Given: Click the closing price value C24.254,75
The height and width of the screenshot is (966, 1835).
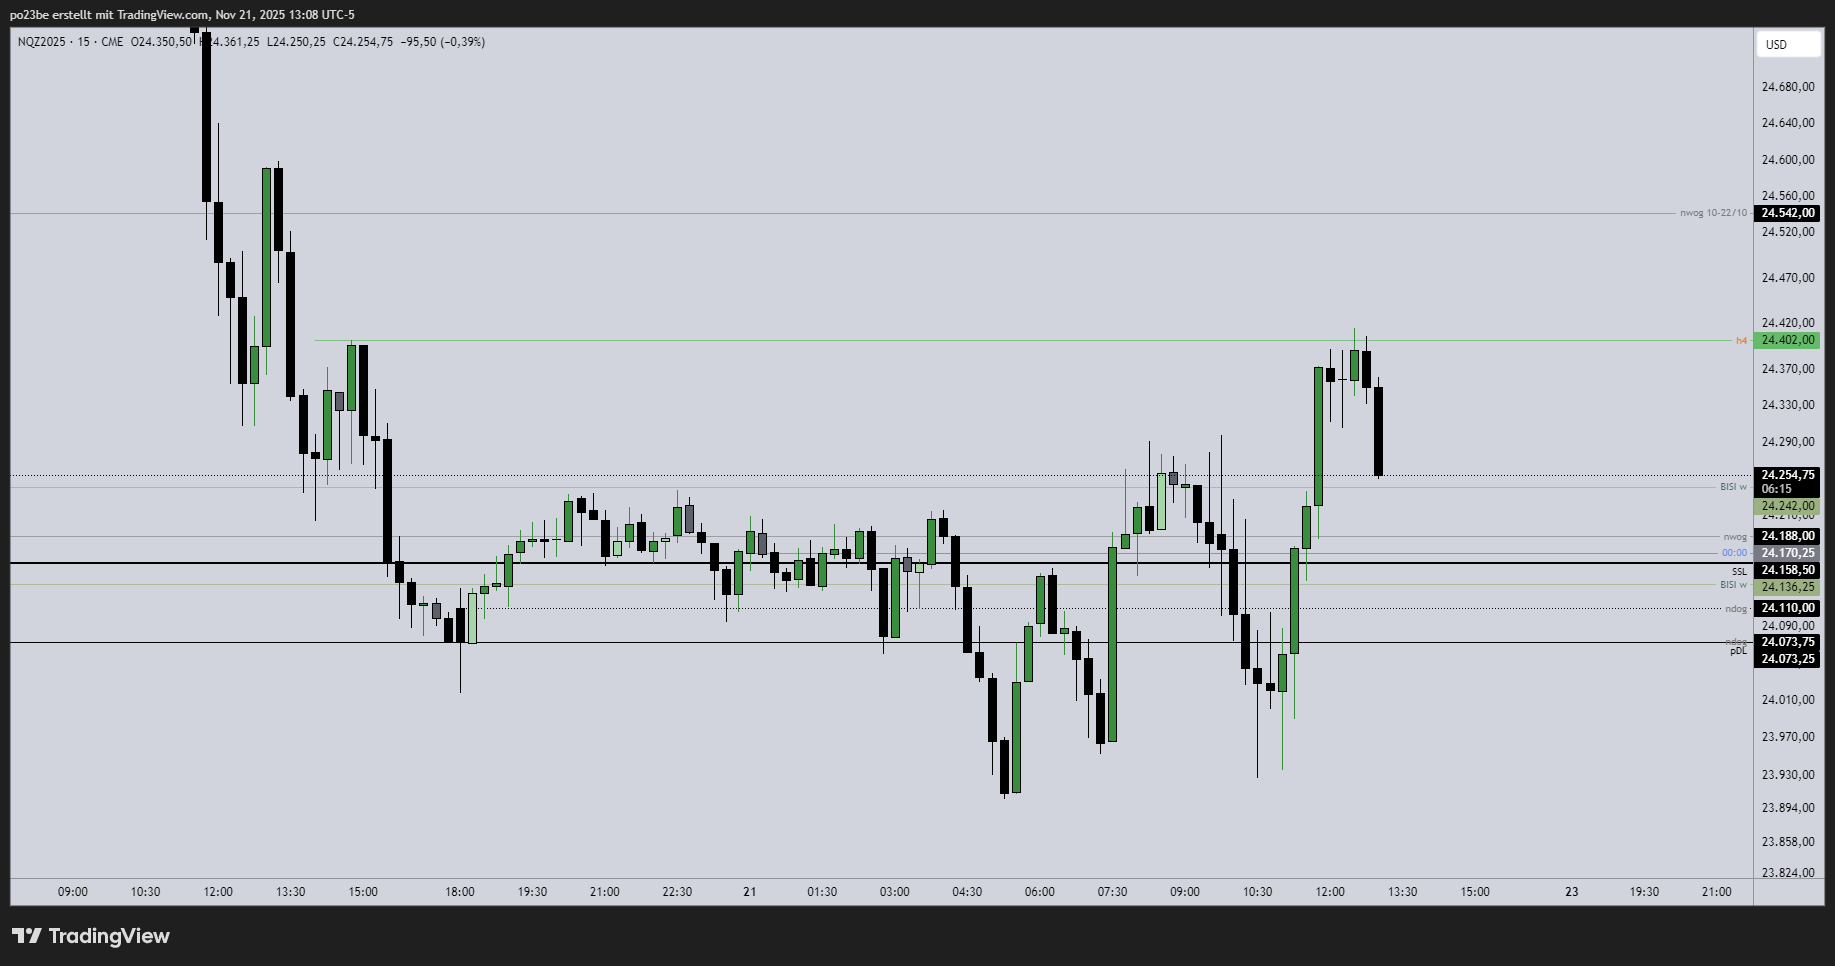Looking at the screenshot, I should [362, 42].
